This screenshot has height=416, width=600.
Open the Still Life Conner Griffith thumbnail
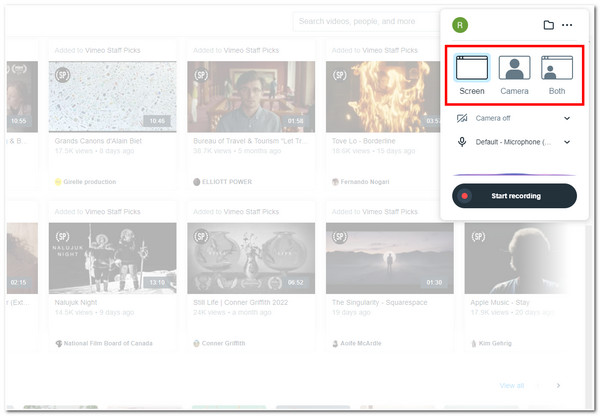click(x=251, y=258)
